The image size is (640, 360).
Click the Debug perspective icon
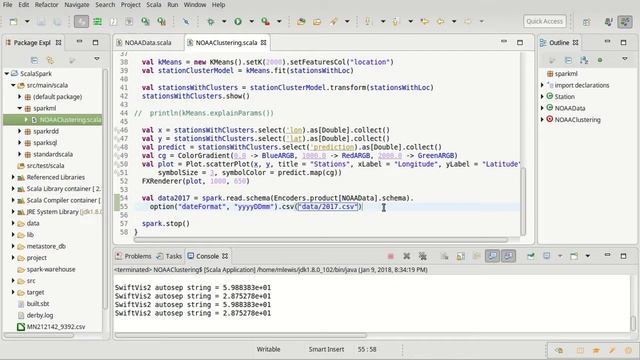pyautogui.click(x=608, y=21)
